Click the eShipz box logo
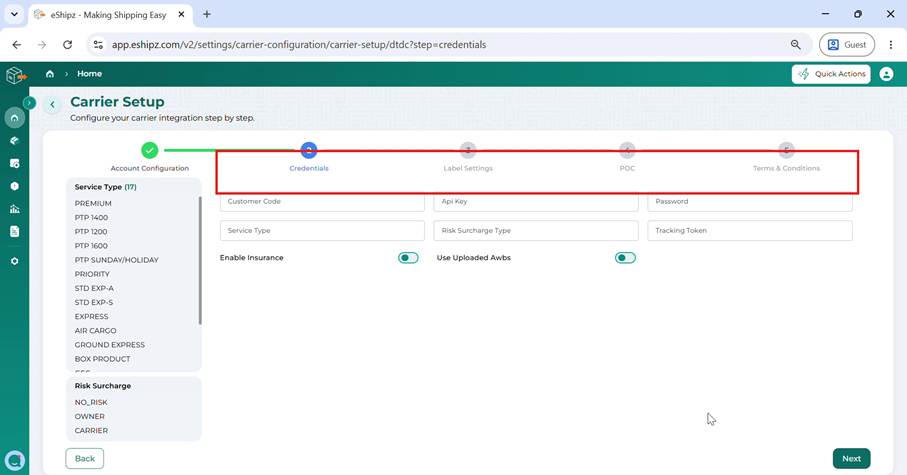This screenshot has height=475, width=907. tap(16, 75)
